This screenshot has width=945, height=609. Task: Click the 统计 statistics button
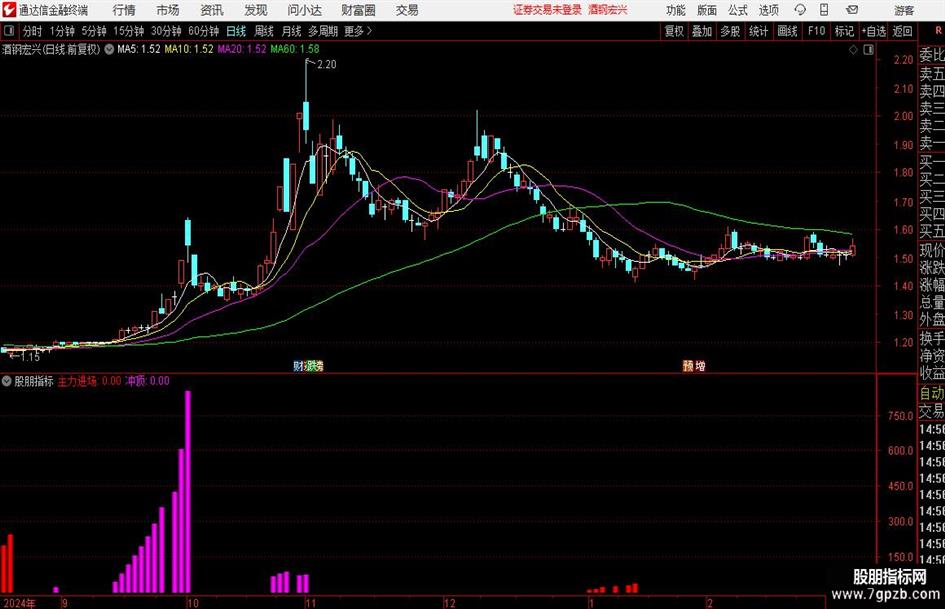click(758, 31)
